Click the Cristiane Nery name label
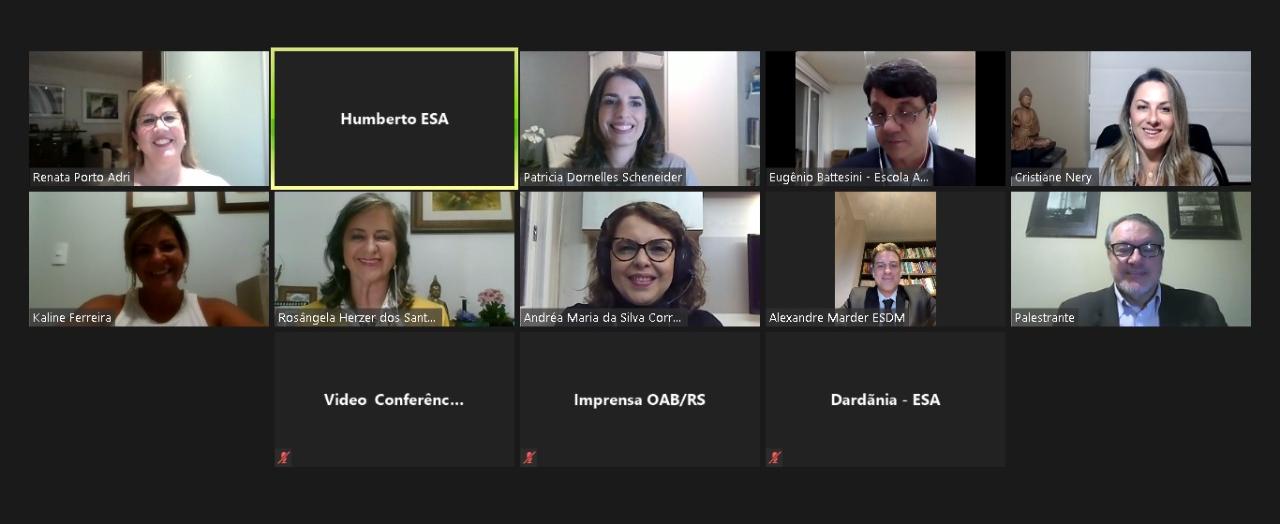The image size is (1280, 524). pyautogui.click(x=1054, y=177)
